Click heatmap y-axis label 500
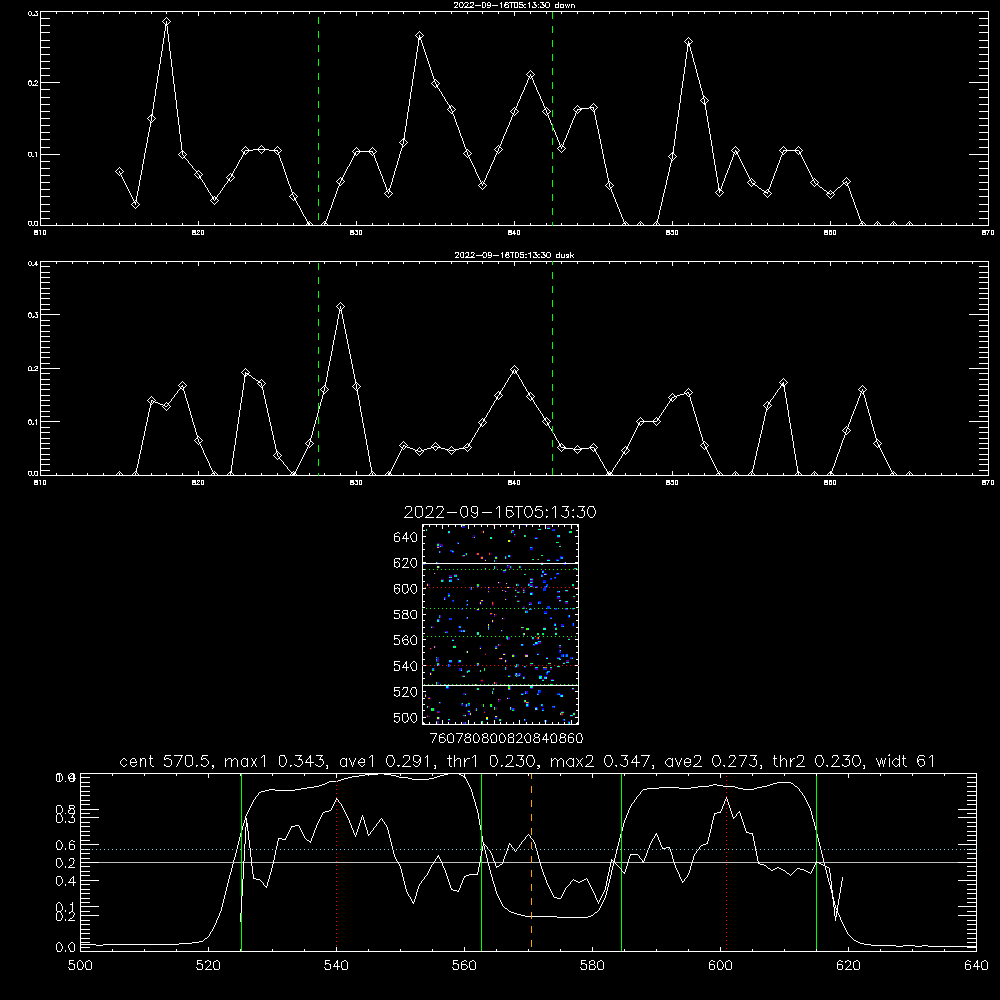The width and height of the screenshot is (1000, 1000). [406, 717]
